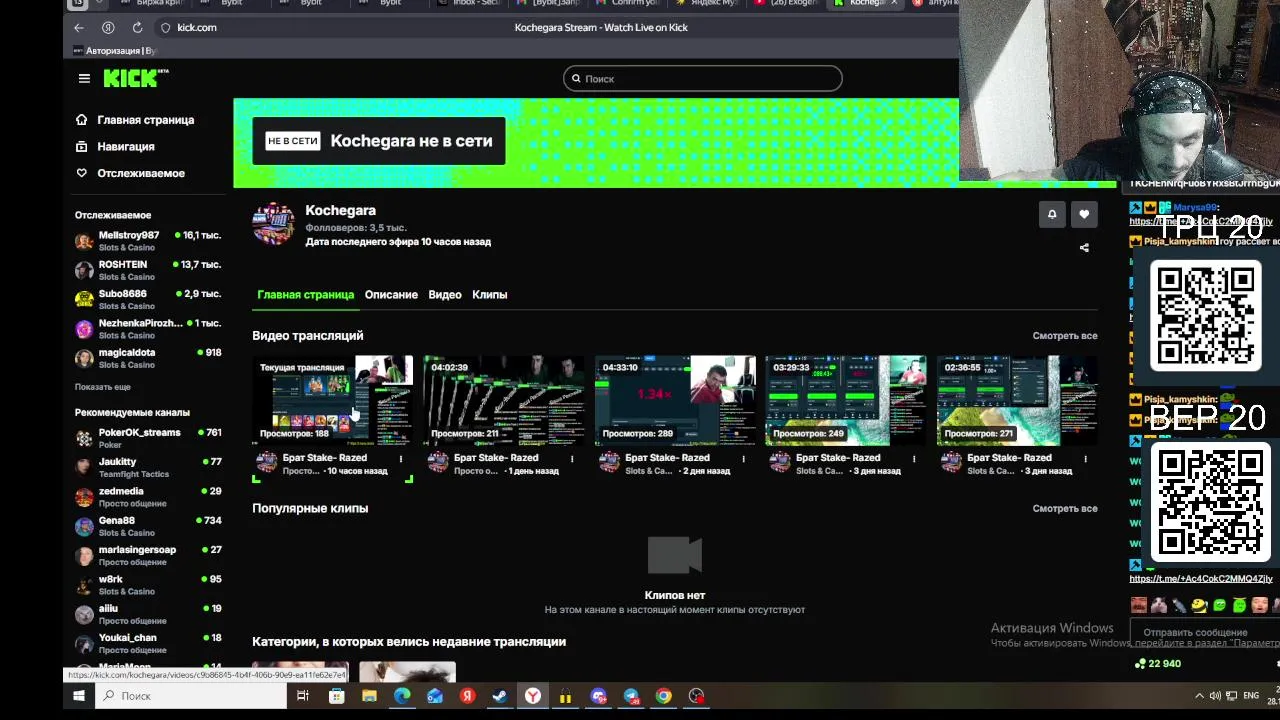Open zedmedia recommended channel
This screenshot has height=720, width=1280.
(148, 497)
